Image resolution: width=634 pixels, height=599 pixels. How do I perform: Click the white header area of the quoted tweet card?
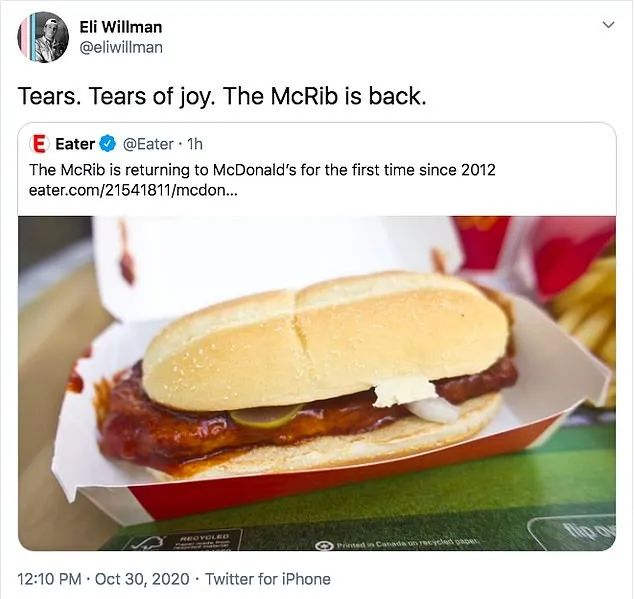pos(317,169)
